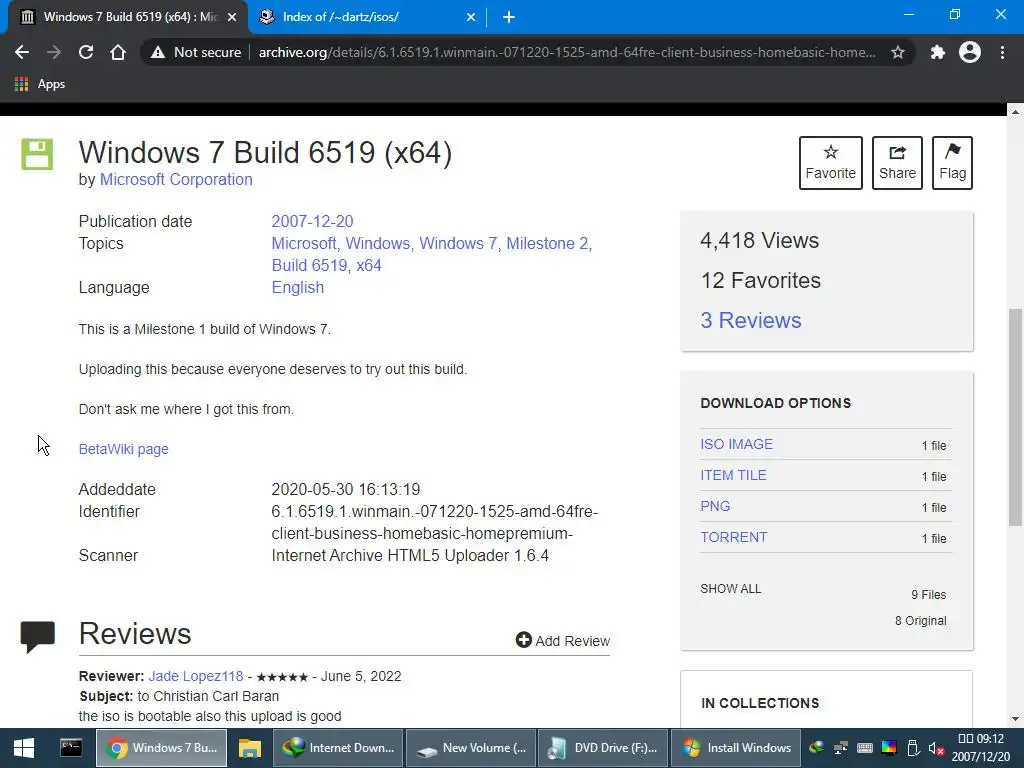Click the 8 Original files link
Screen dimensions: 1024x768
920,621
